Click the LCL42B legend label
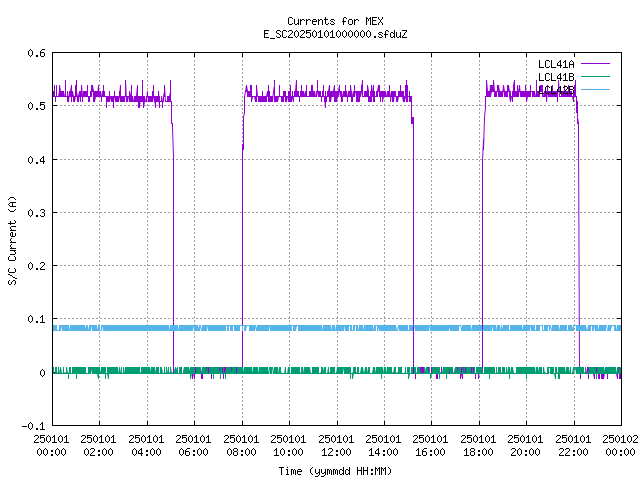 point(556,90)
